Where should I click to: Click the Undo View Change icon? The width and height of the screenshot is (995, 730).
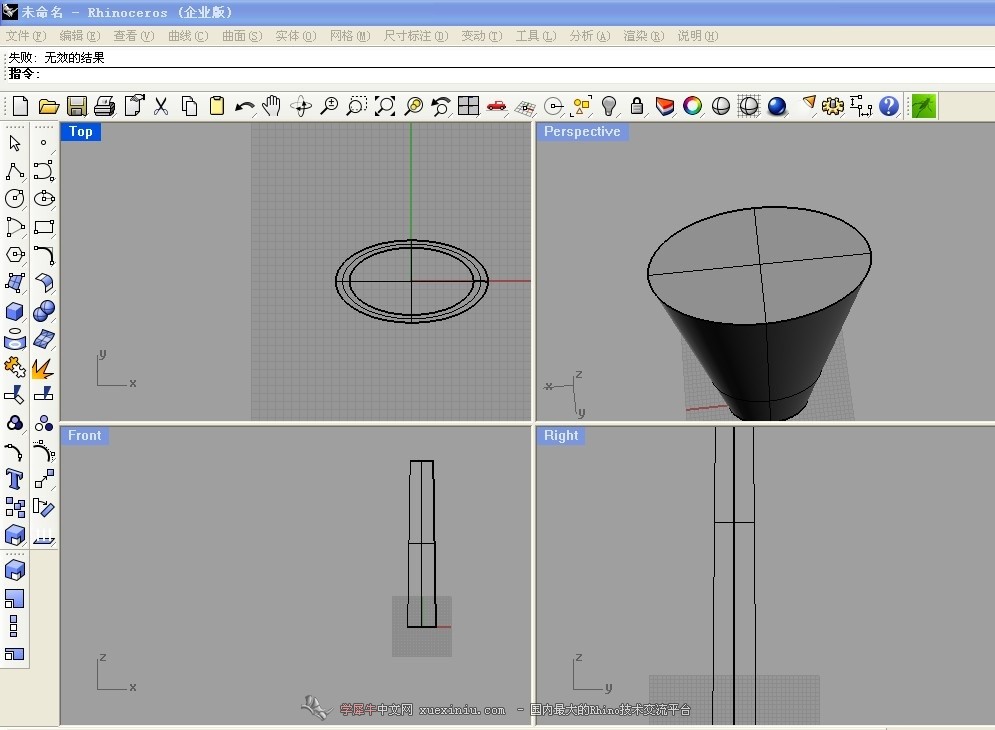click(440, 106)
